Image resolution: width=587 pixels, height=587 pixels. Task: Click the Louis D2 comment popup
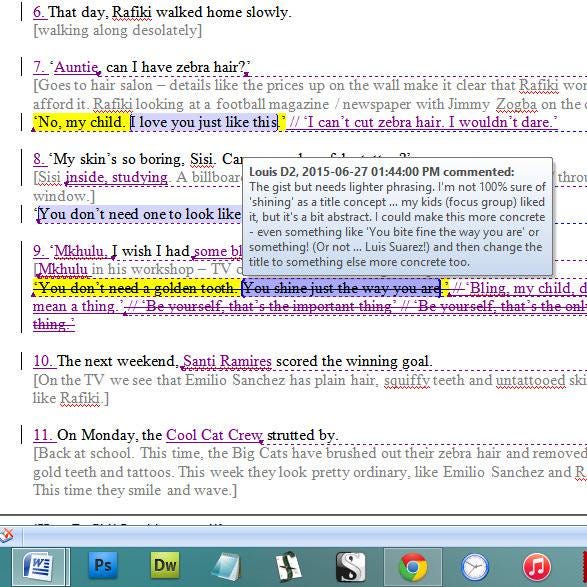tap(398, 217)
